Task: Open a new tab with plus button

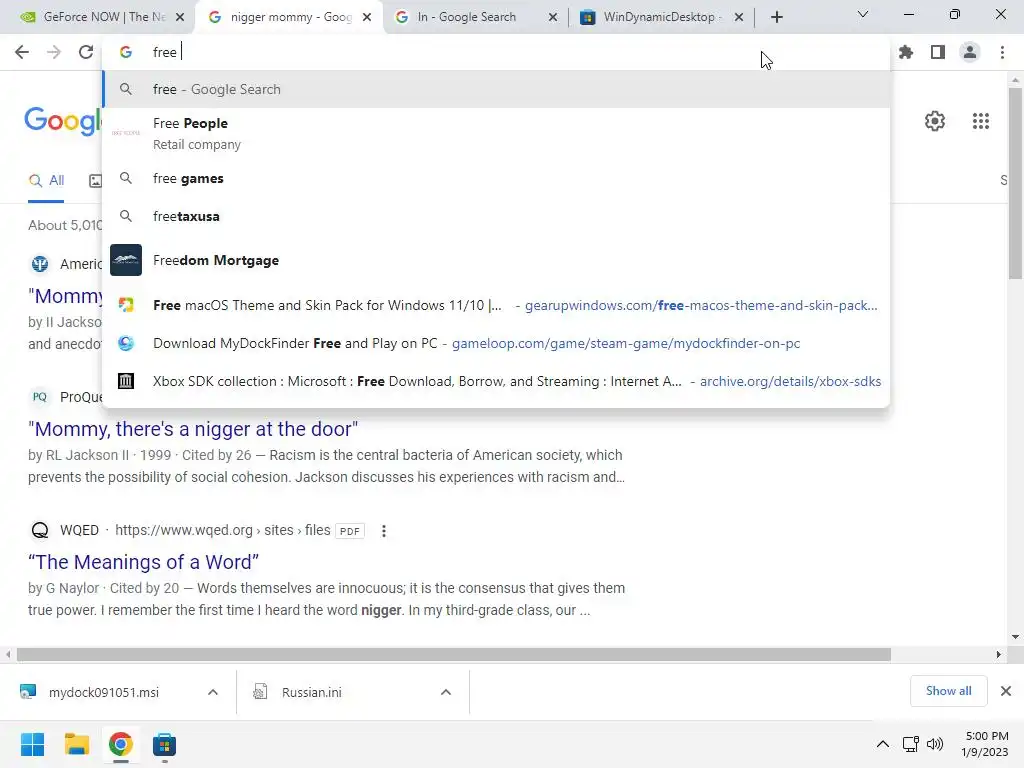Action: click(776, 17)
